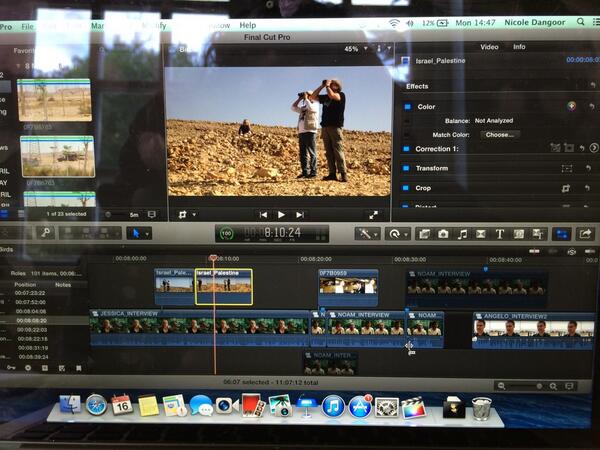Open the Themes browser icon
The image size is (600, 450).
538,234
